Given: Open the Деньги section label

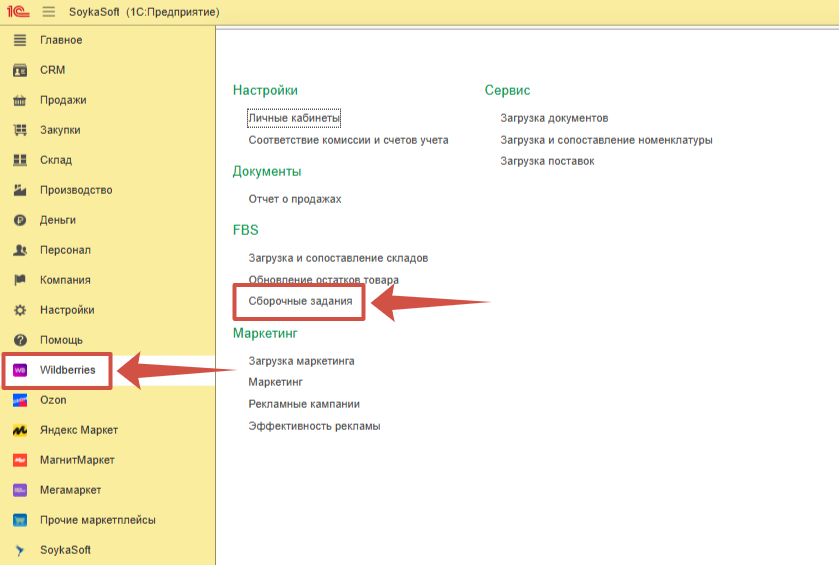Looking at the screenshot, I should [x=58, y=220].
